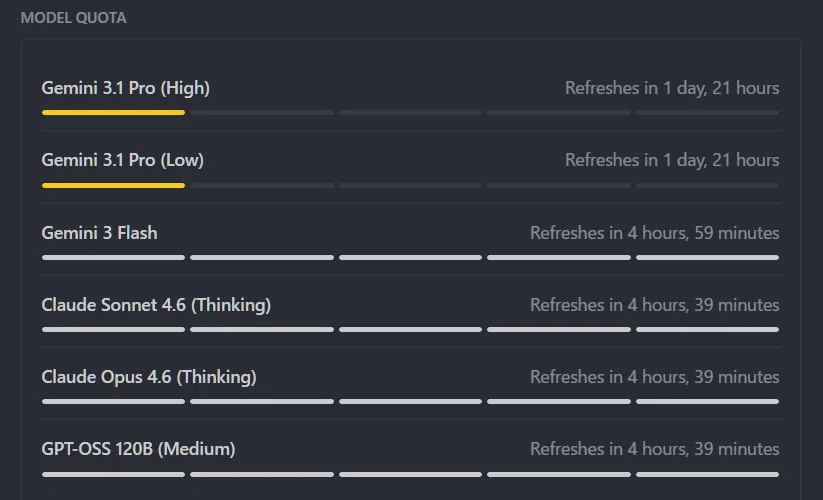The width and height of the screenshot is (823, 500).
Task: Click the Claude Sonnet 4.6 (Thinking) label
Action: pos(156,305)
